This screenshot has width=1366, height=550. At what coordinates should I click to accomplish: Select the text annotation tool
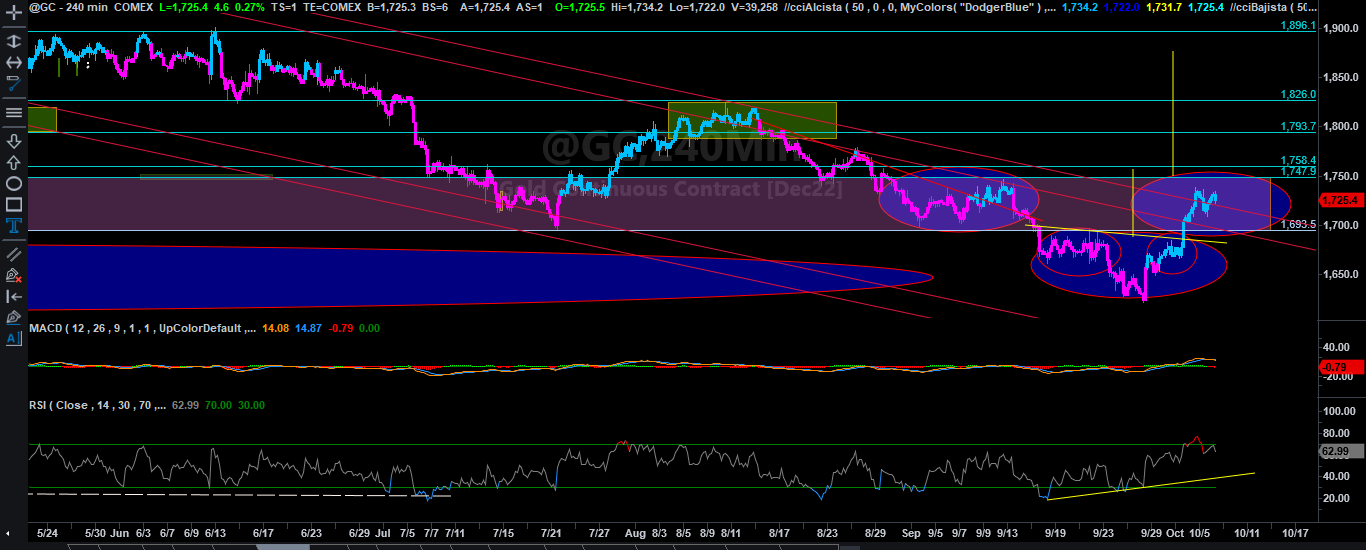tap(13, 227)
